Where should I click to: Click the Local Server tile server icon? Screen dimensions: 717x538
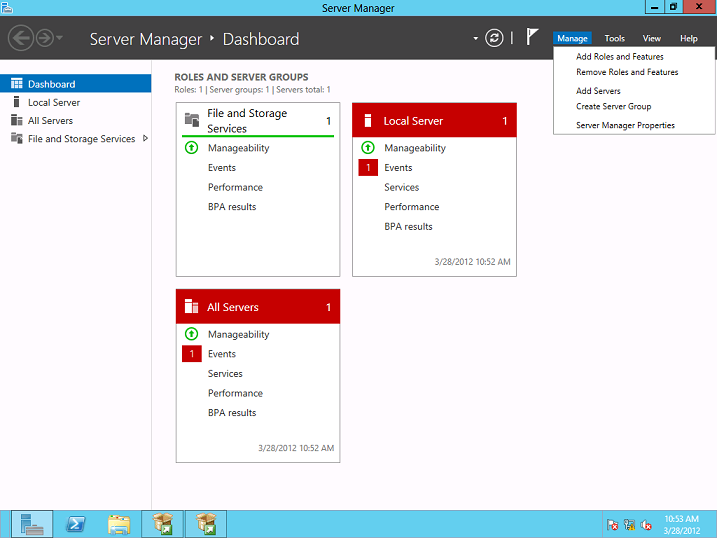367,120
